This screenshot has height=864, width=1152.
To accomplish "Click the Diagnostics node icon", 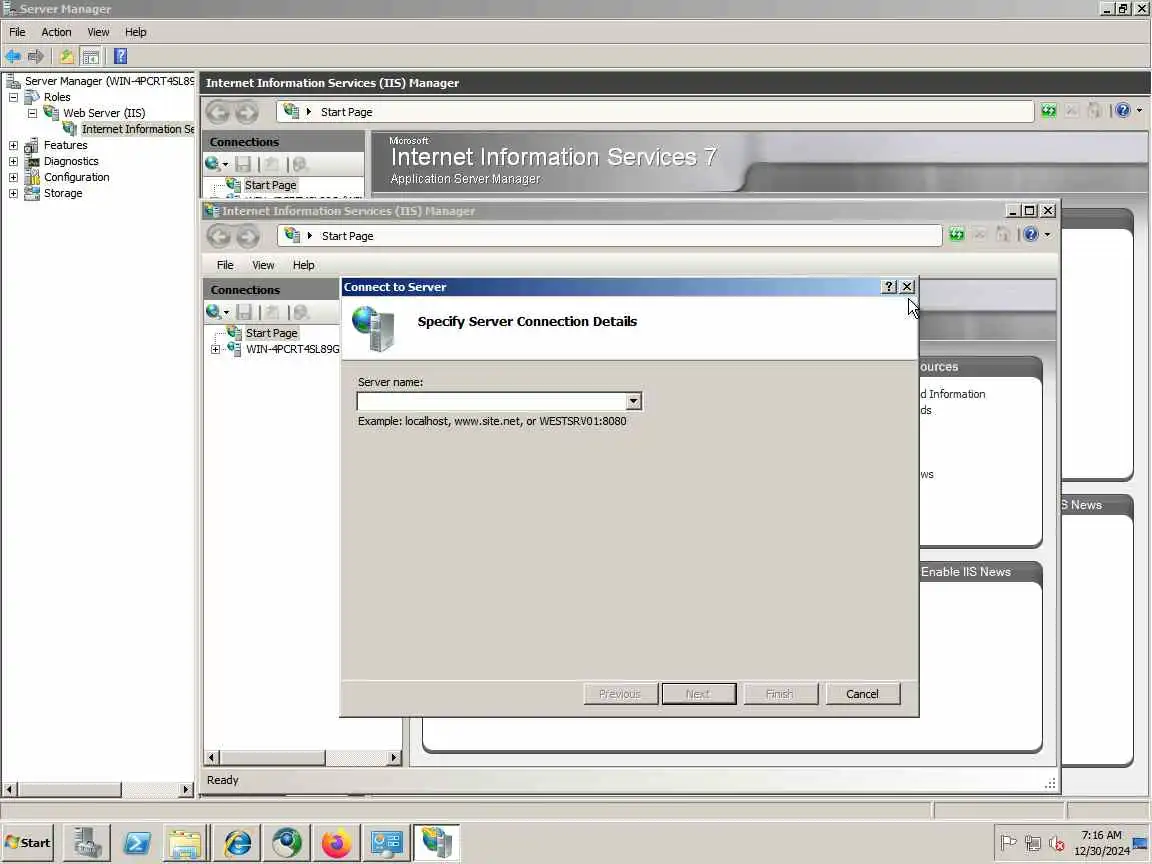I will (x=32, y=162).
